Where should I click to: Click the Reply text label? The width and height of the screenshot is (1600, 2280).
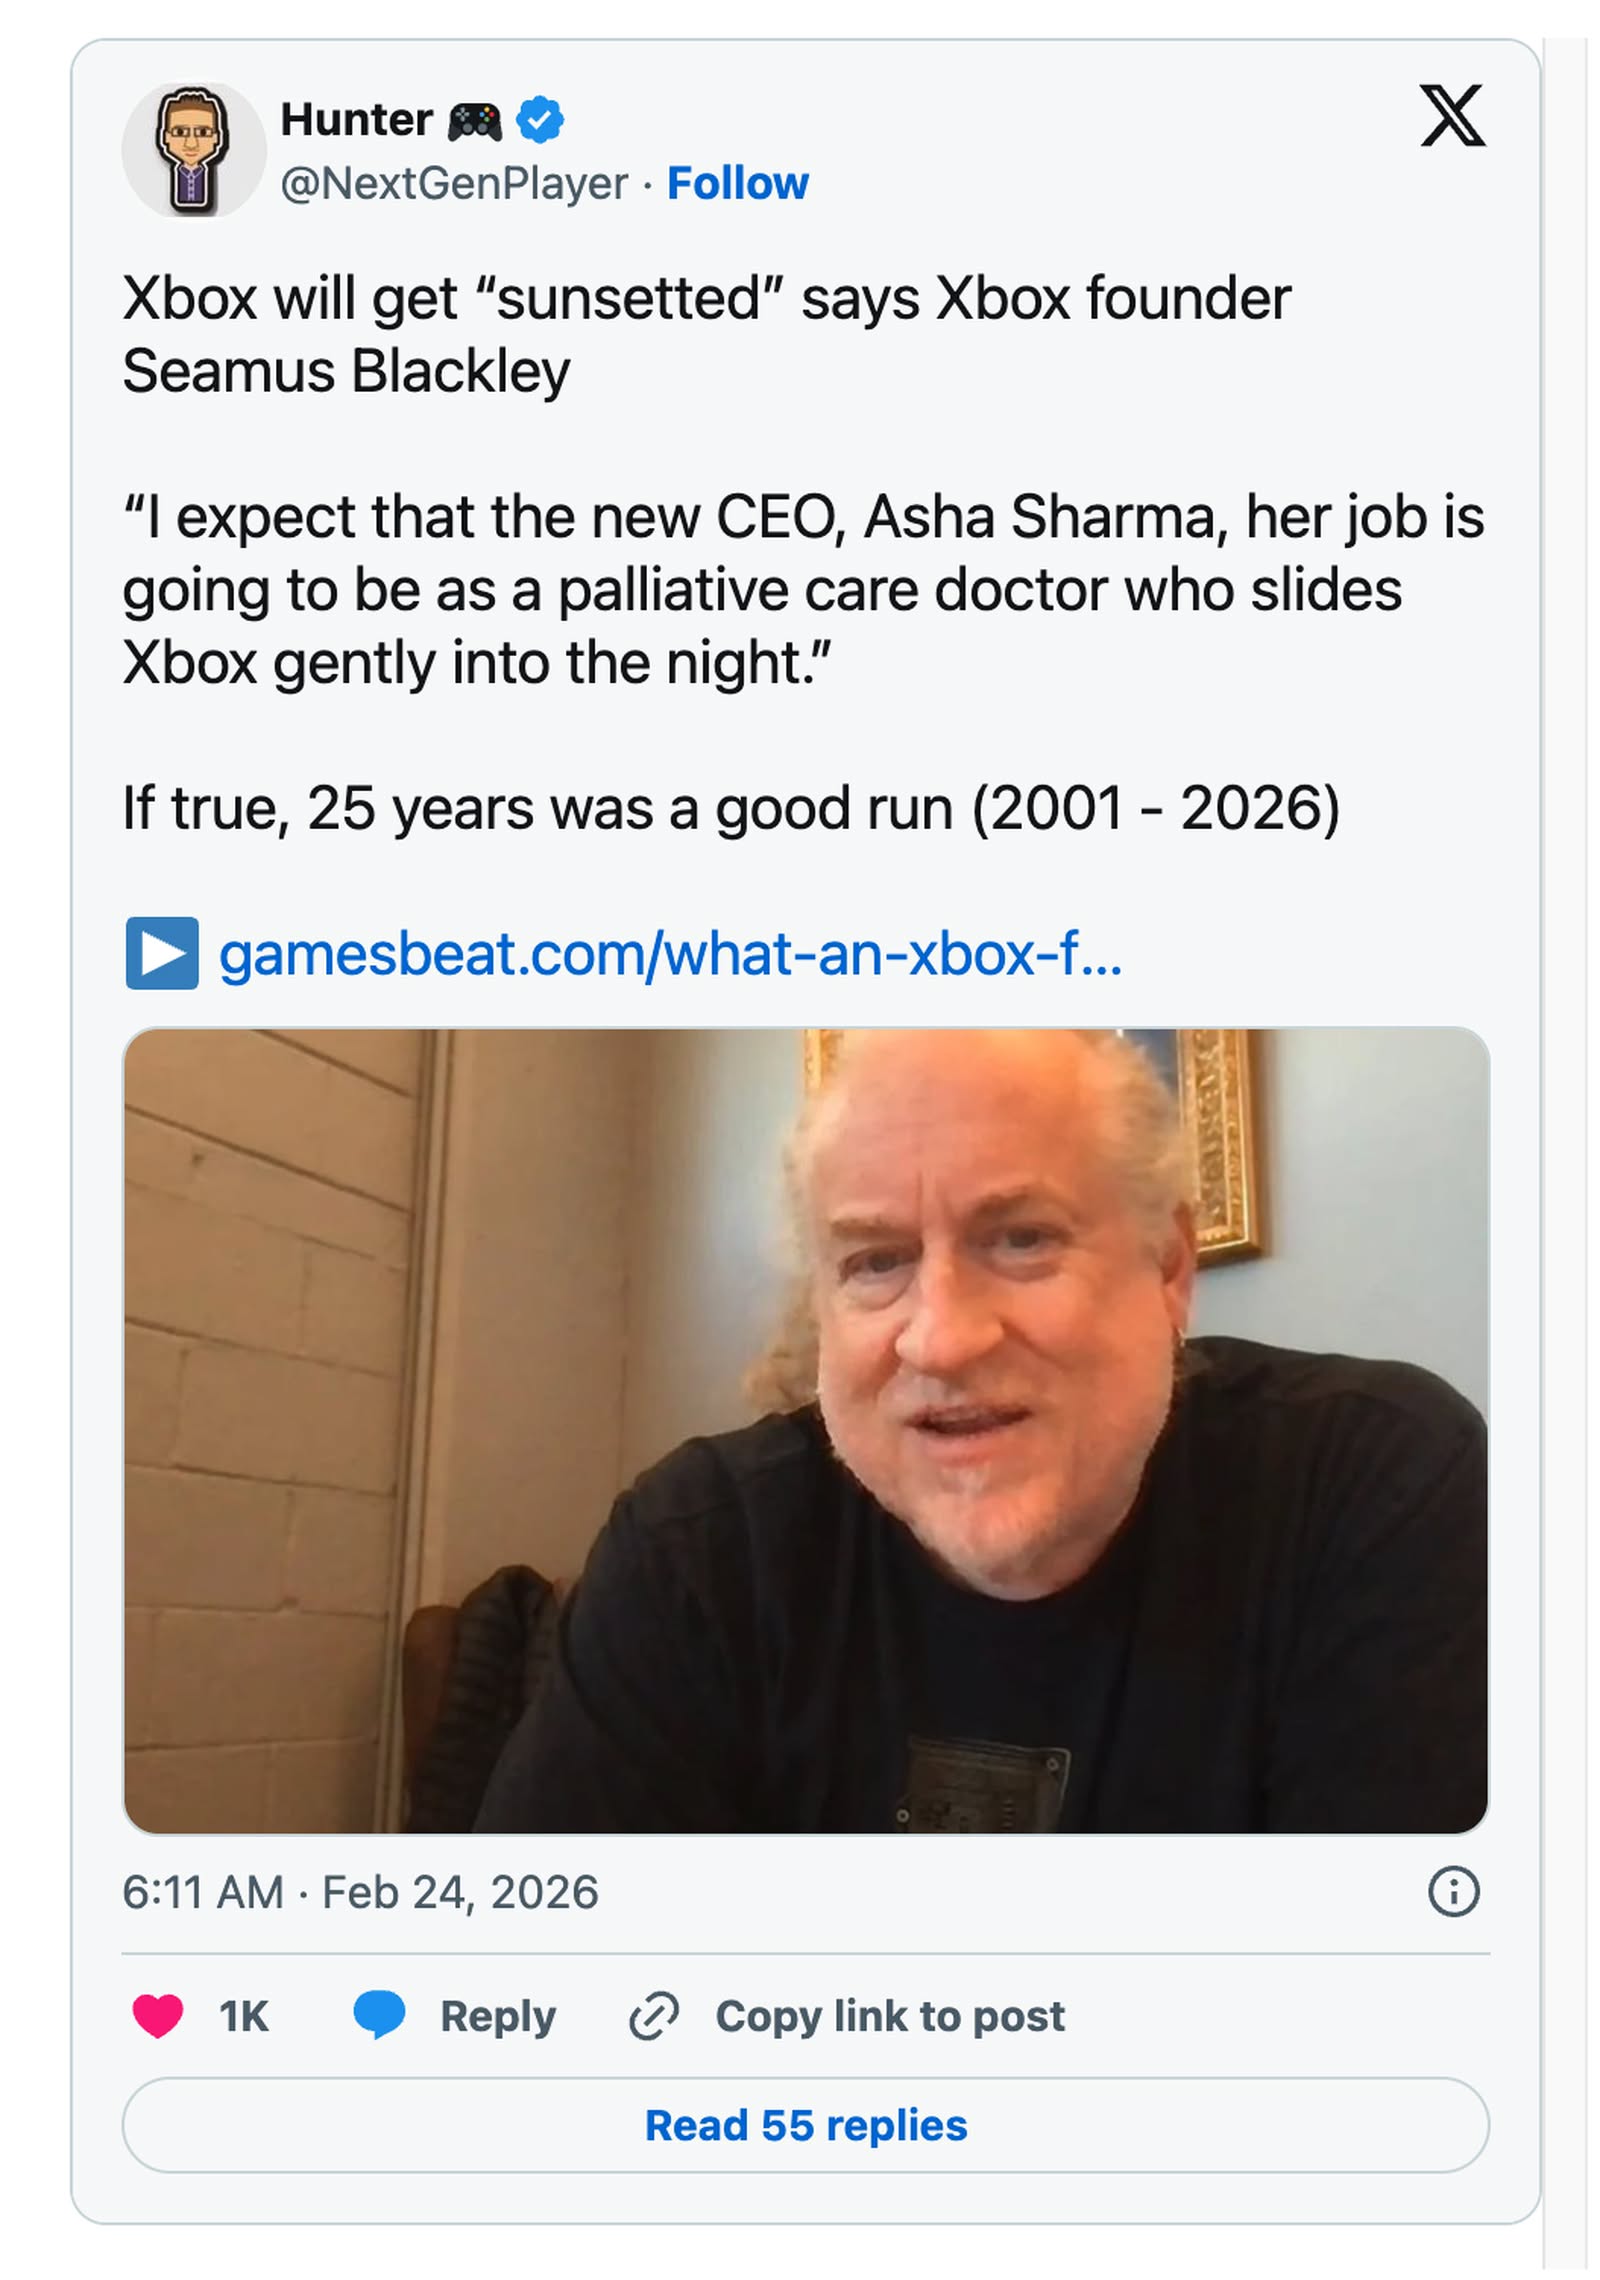click(x=498, y=2016)
